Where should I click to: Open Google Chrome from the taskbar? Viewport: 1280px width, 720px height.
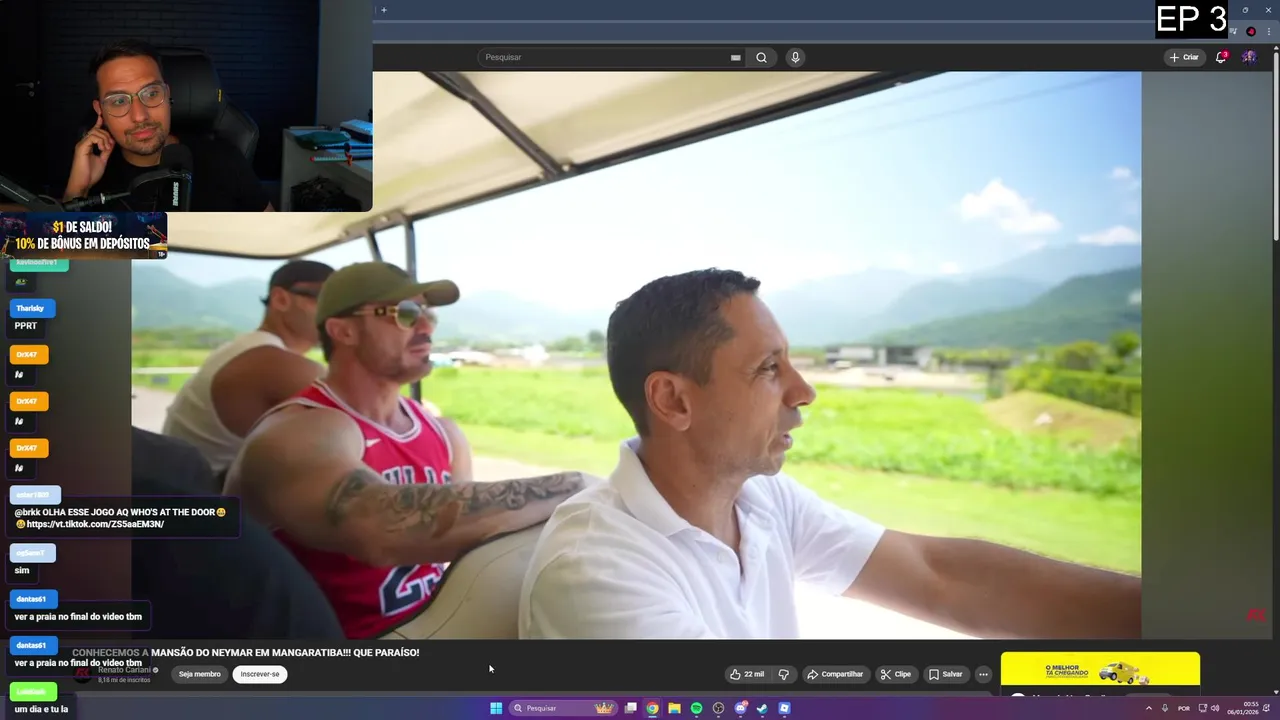coord(653,708)
